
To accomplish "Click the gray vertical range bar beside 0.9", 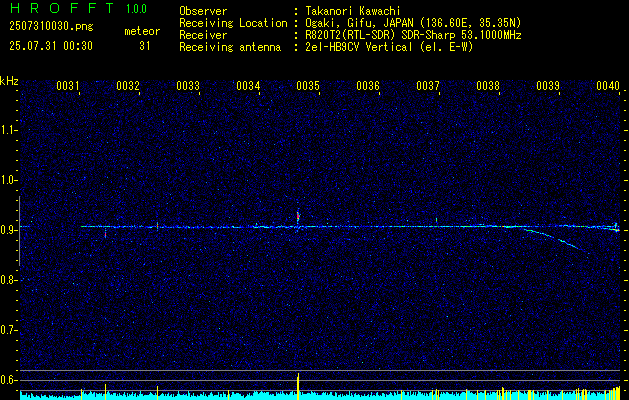I will tap(19, 231).
